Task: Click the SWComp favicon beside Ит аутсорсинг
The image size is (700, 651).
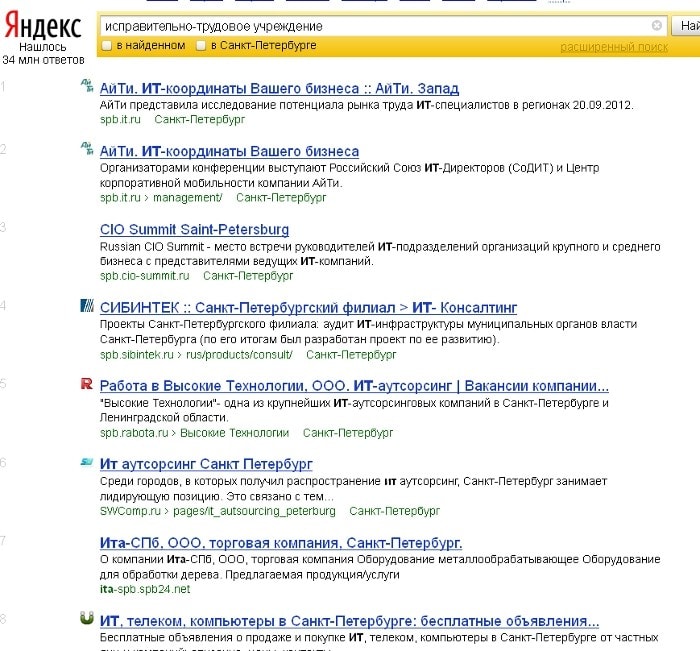Action: (87, 463)
